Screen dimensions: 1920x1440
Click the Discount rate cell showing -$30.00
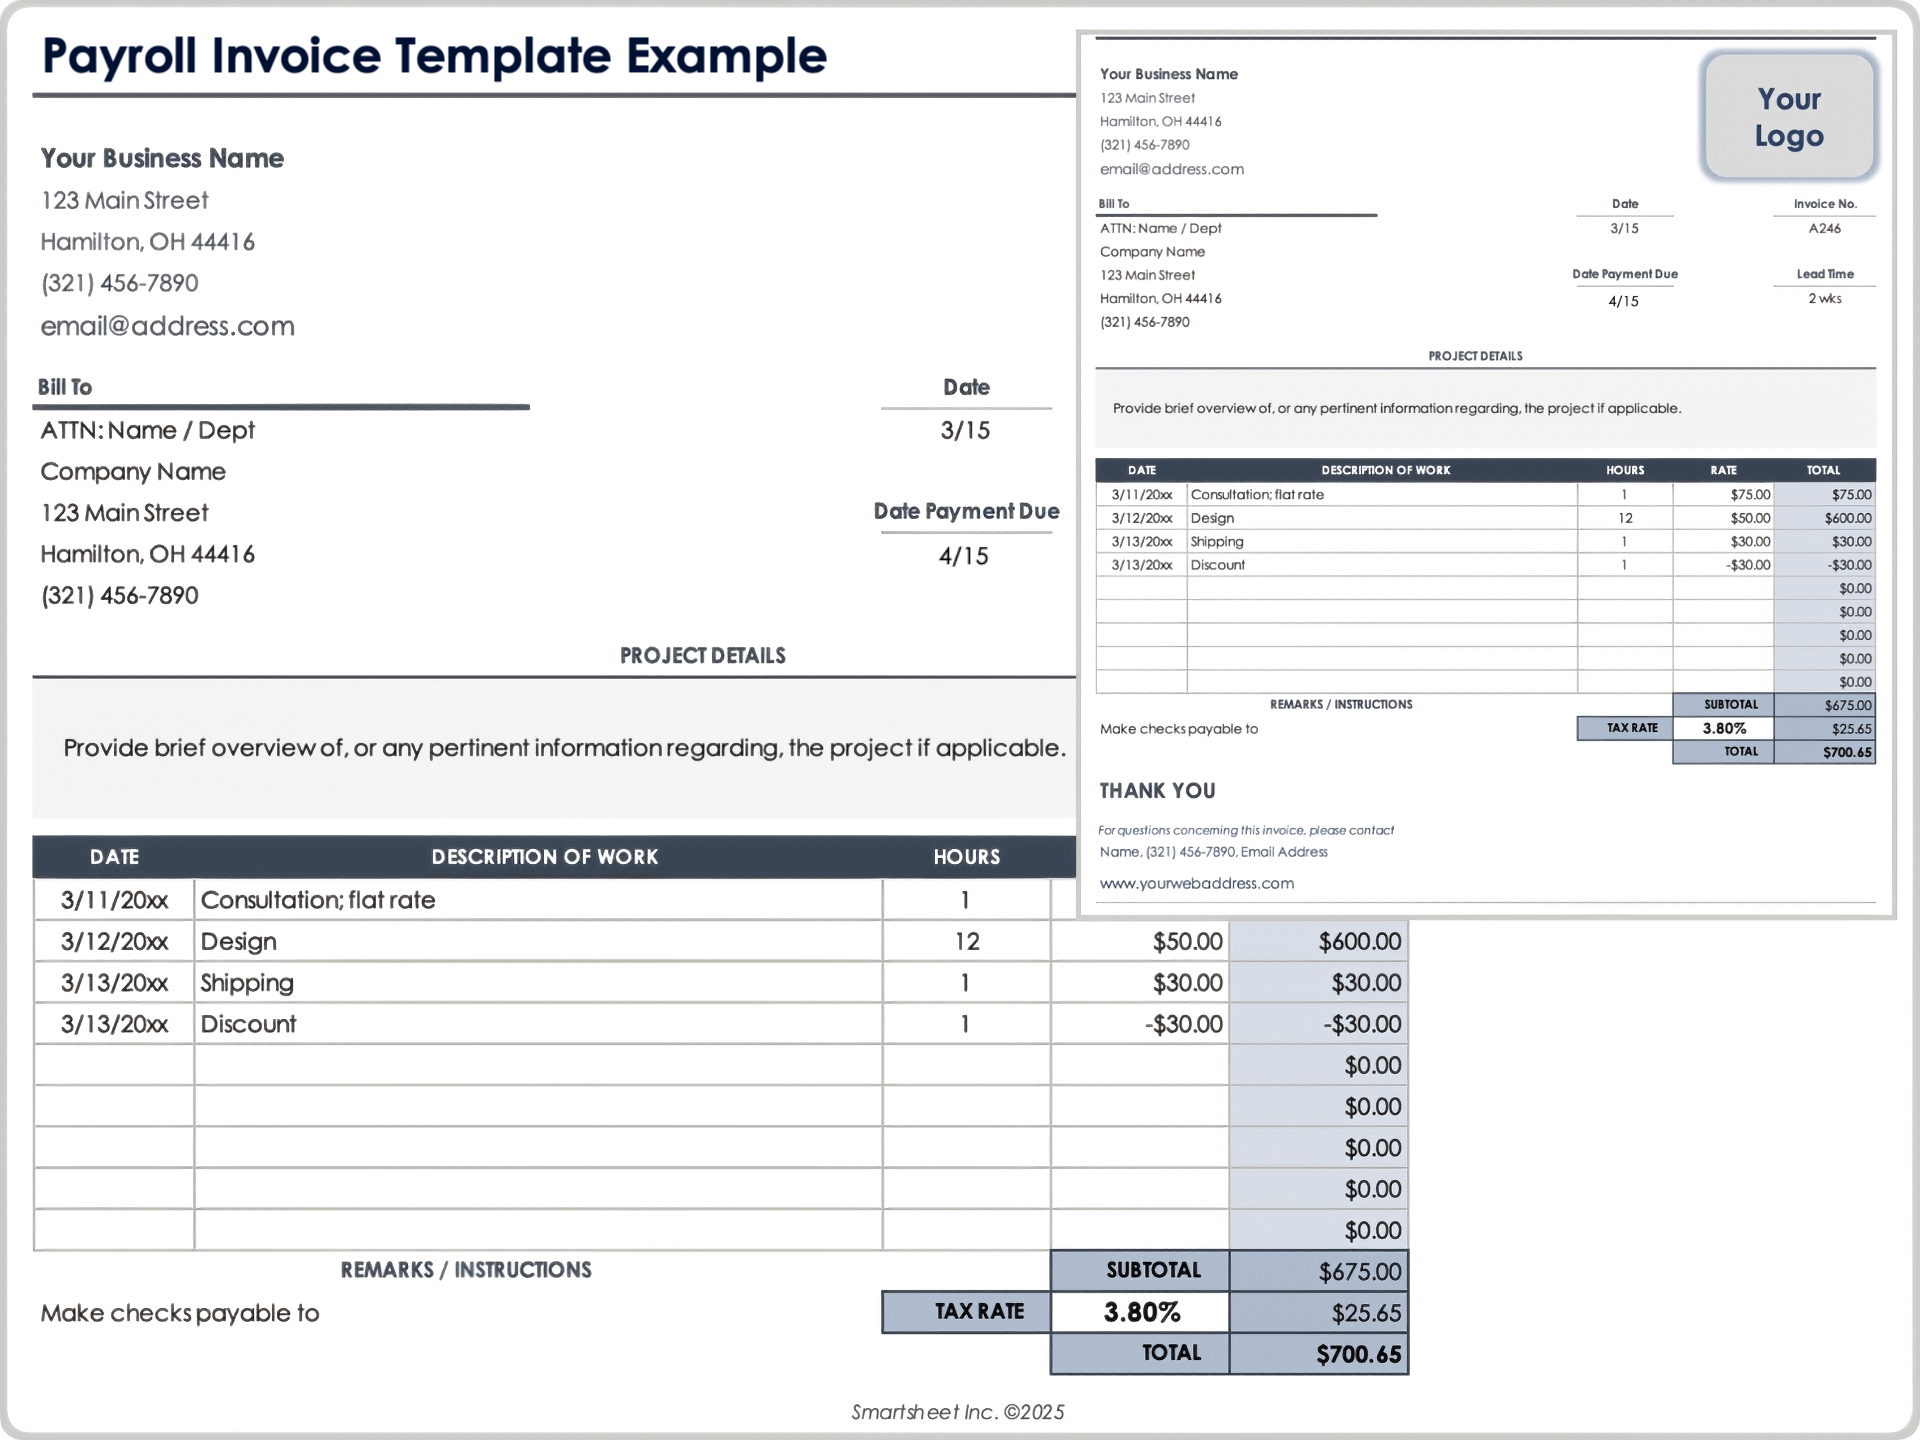(1186, 1023)
